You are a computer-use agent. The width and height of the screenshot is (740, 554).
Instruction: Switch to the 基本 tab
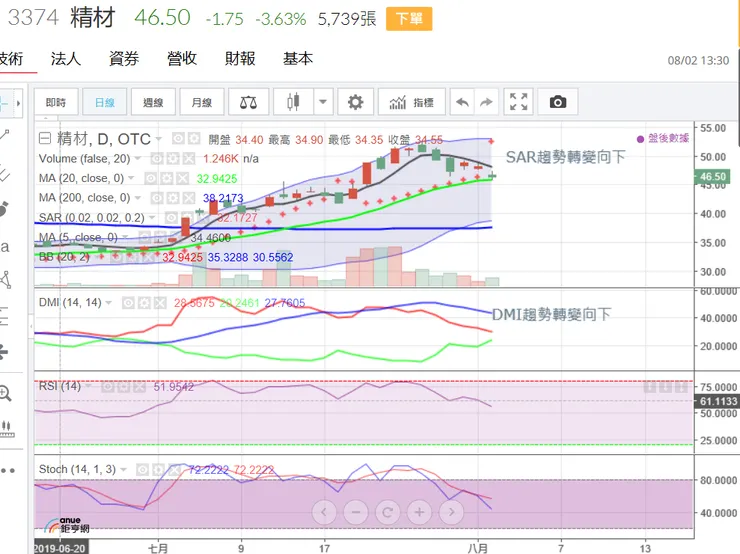click(x=298, y=59)
